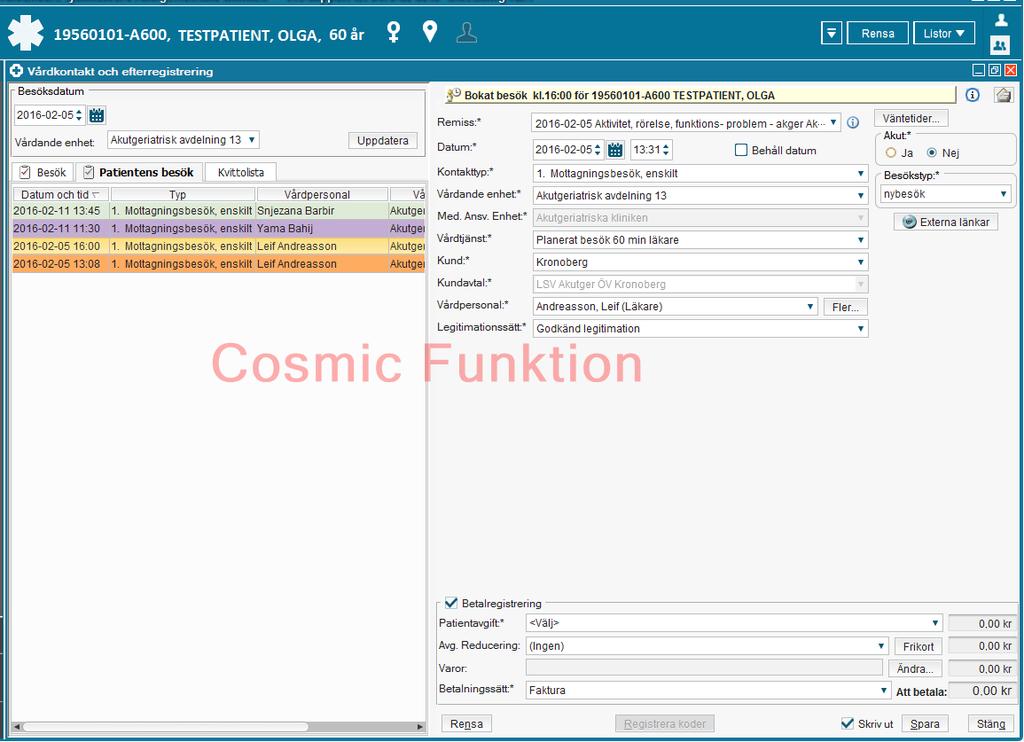Click the time stepper showing 13:31

pos(665,150)
